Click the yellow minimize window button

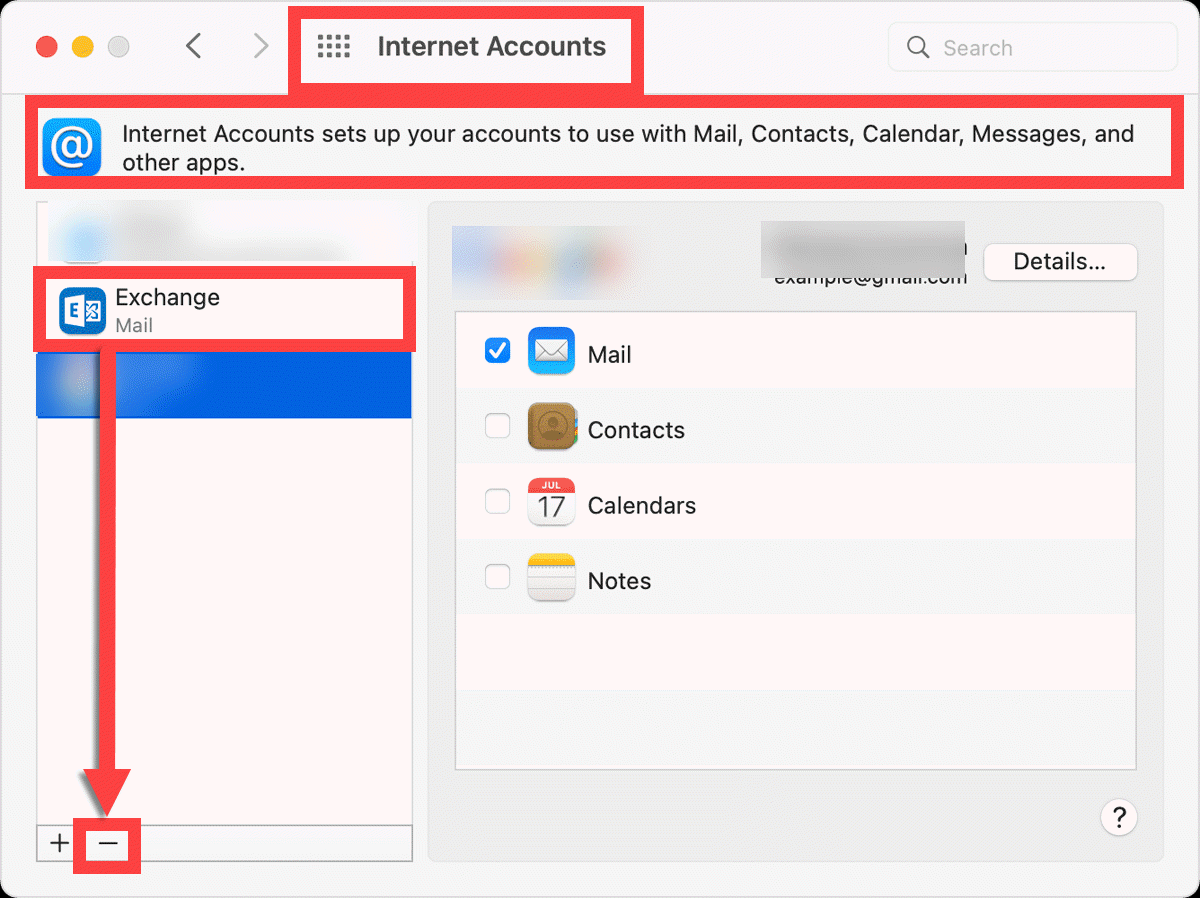[x=82, y=47]
